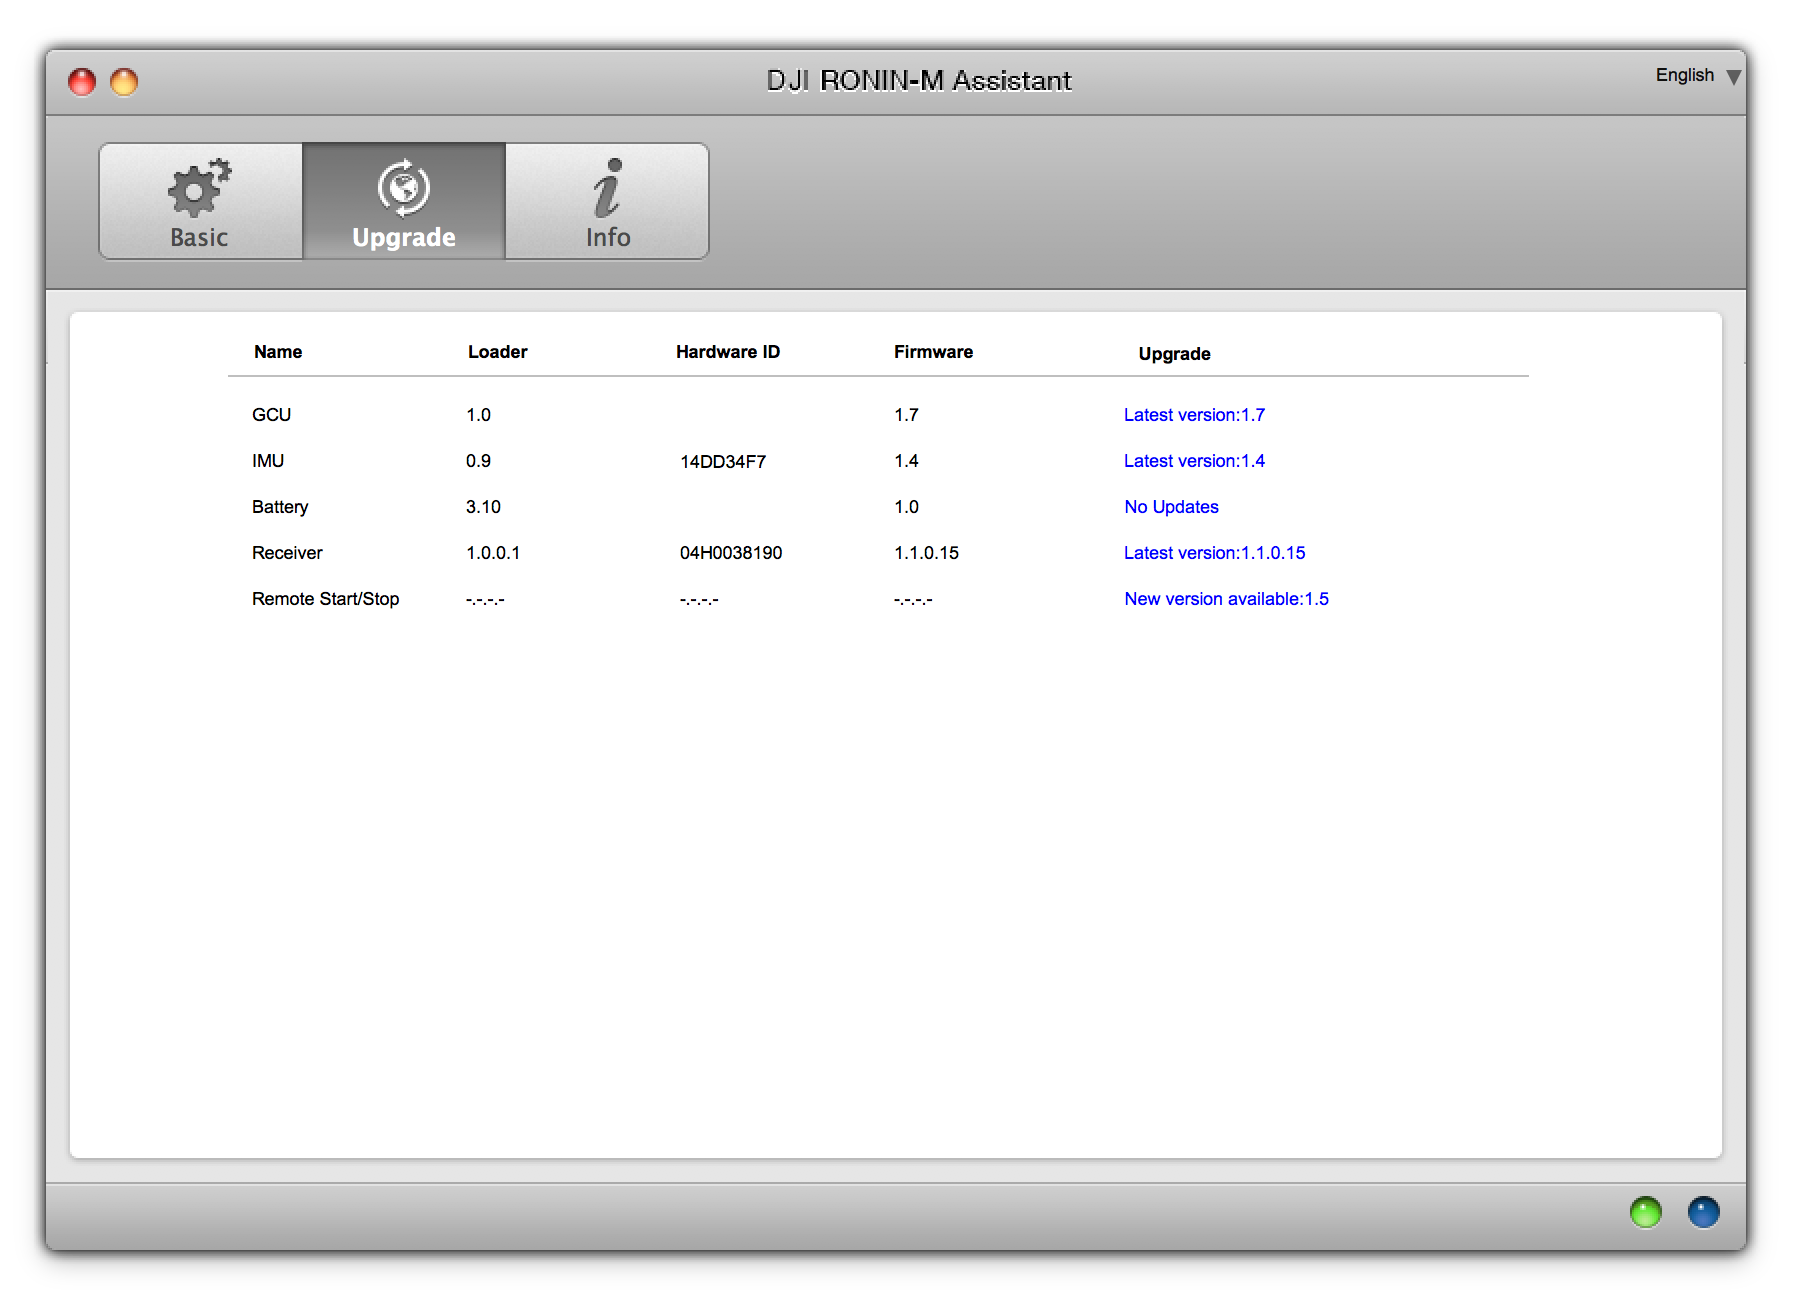Open Receiver Latest version:1.1.0.15 link
Viewport: 1798px width, 1314px height.
coord(1214,553)
